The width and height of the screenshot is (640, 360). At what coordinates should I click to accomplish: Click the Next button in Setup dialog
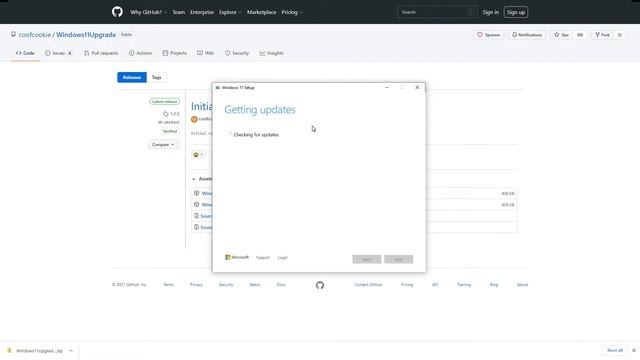coord(398,259)
